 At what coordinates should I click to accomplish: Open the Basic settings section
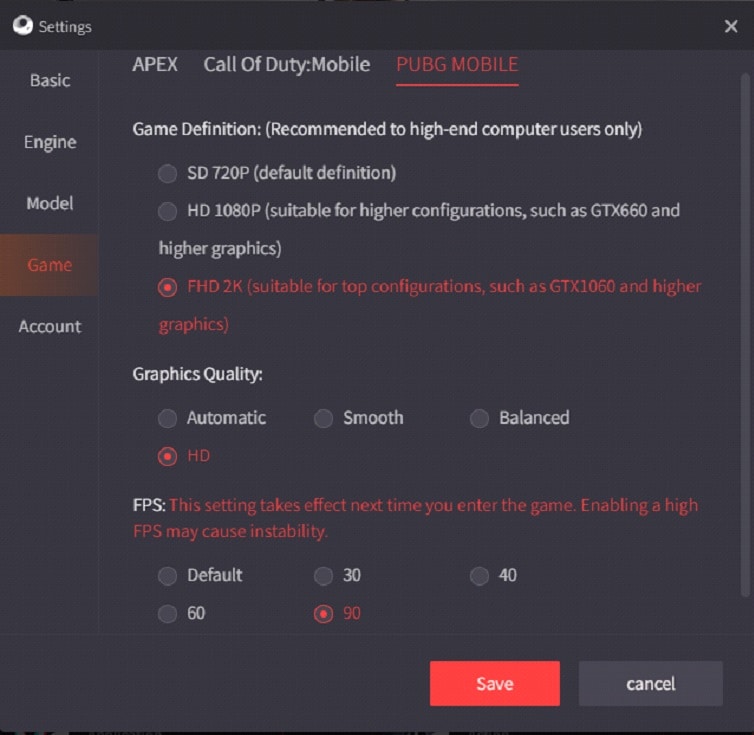(x=50, y=80)
